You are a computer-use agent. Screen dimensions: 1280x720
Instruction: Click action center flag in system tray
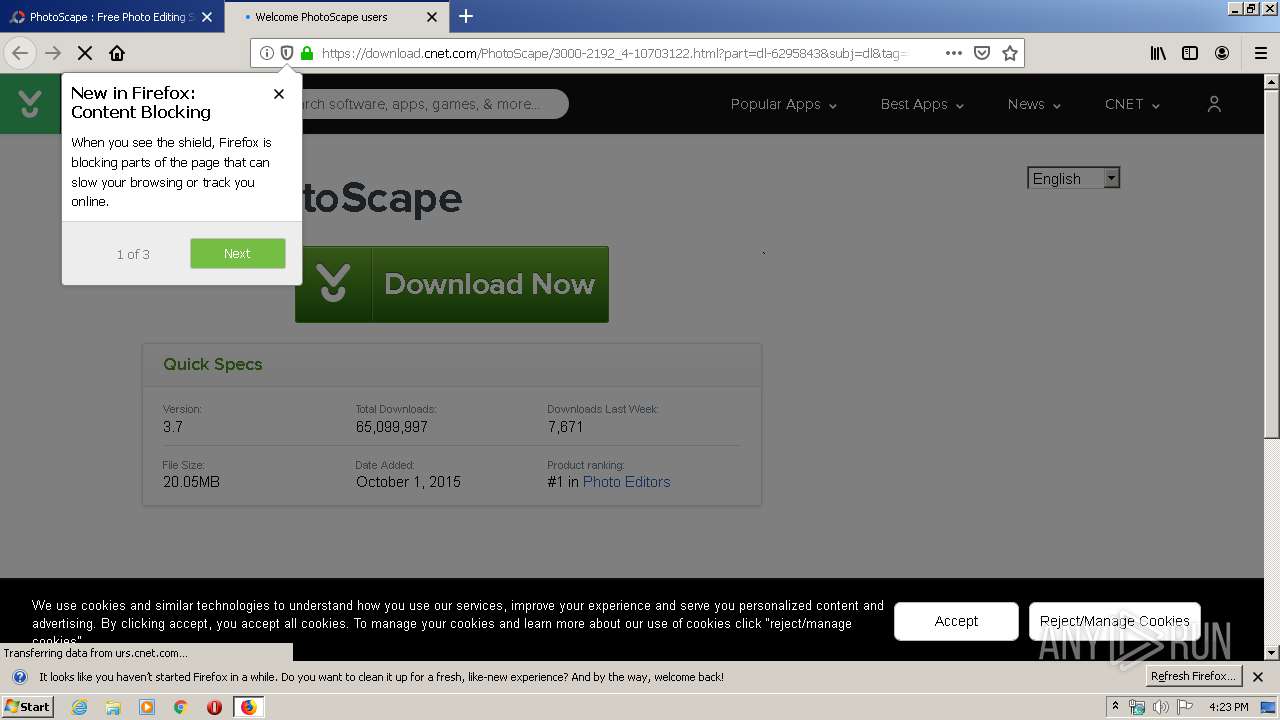(1185, 707)
